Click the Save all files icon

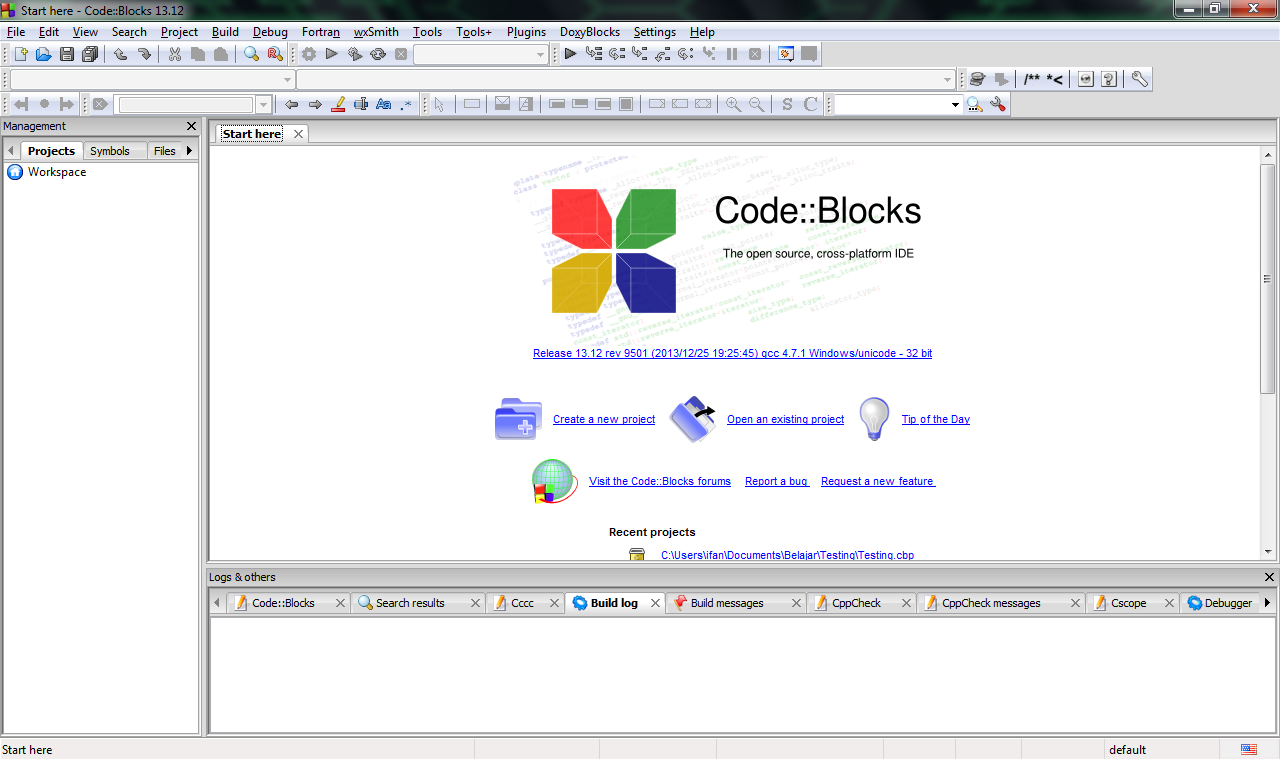coord(91,54)
